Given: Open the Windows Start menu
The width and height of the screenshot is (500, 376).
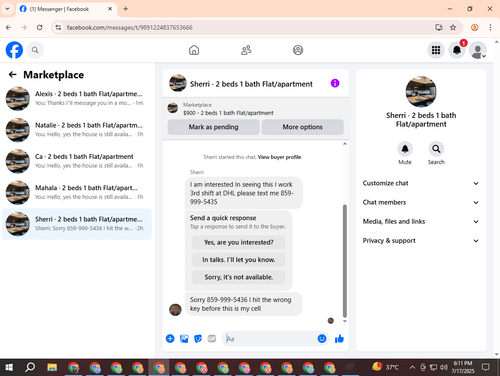Looking at the screenshot, I should tap(9, 367).
